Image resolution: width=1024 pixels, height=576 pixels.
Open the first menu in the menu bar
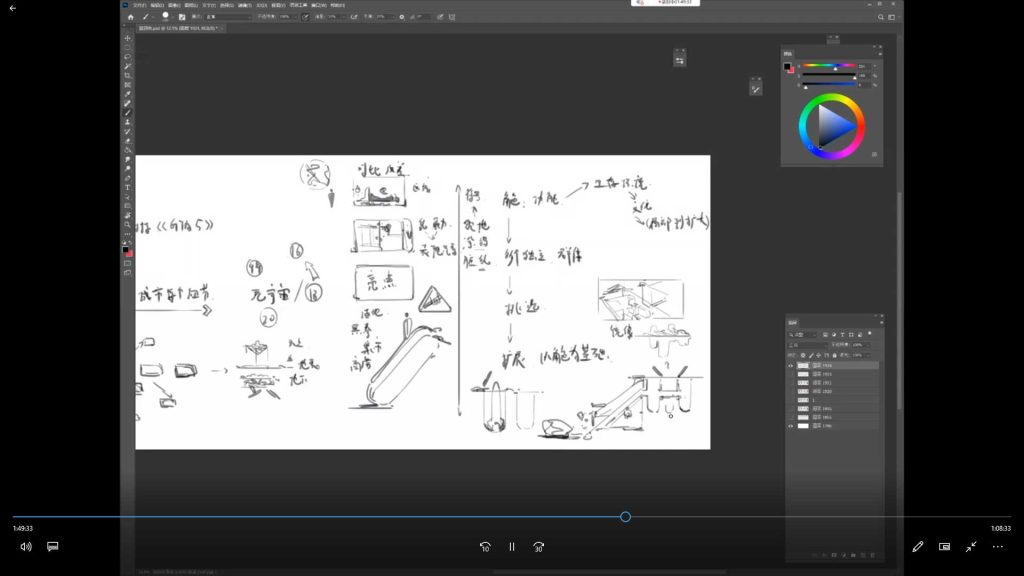click(140, 5)
